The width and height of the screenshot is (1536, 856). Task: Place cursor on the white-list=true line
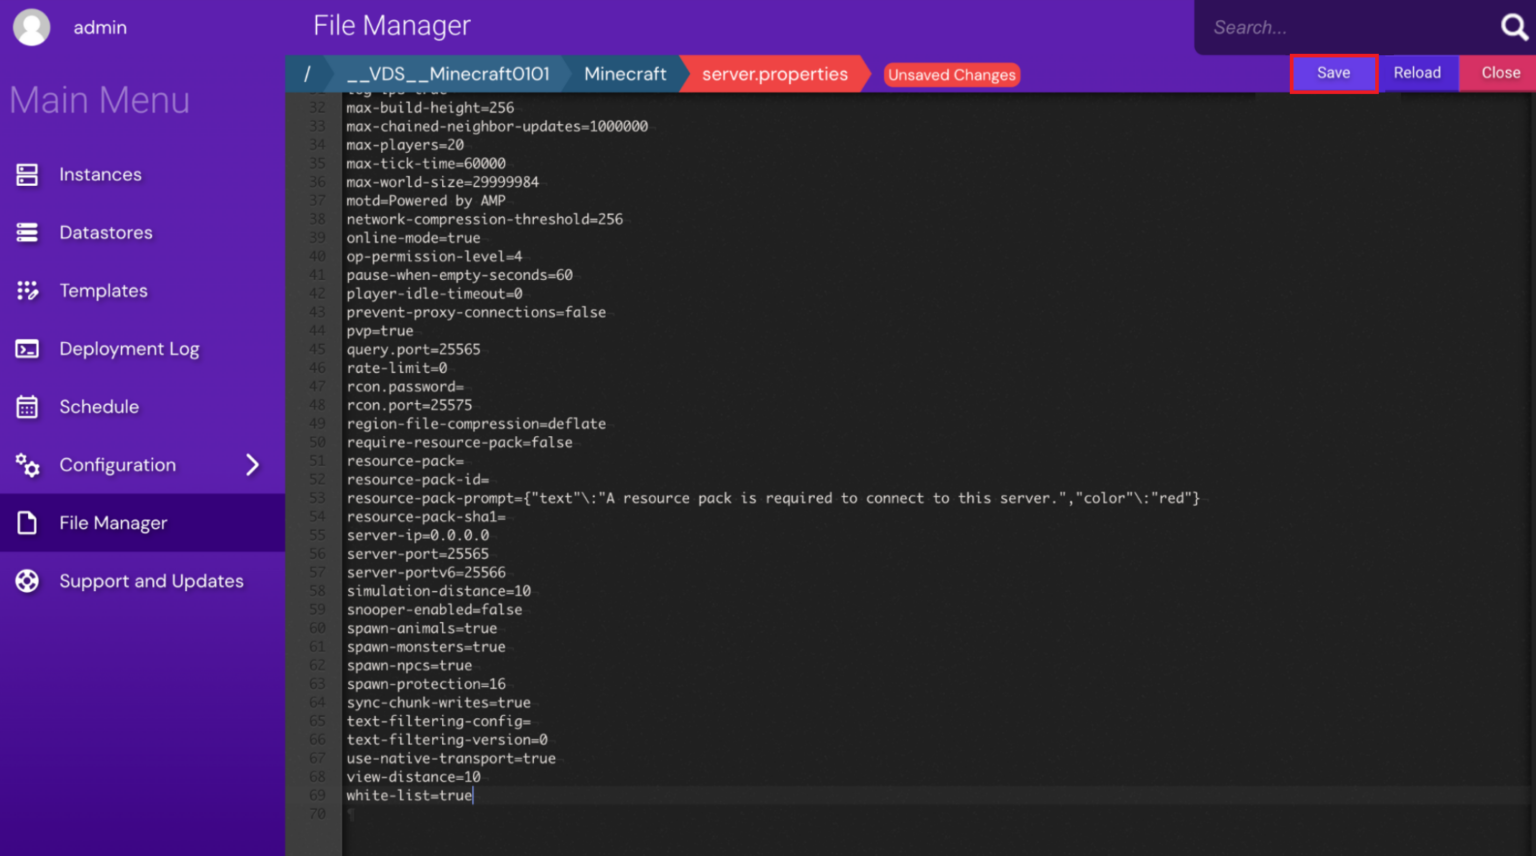pos(409,795)
